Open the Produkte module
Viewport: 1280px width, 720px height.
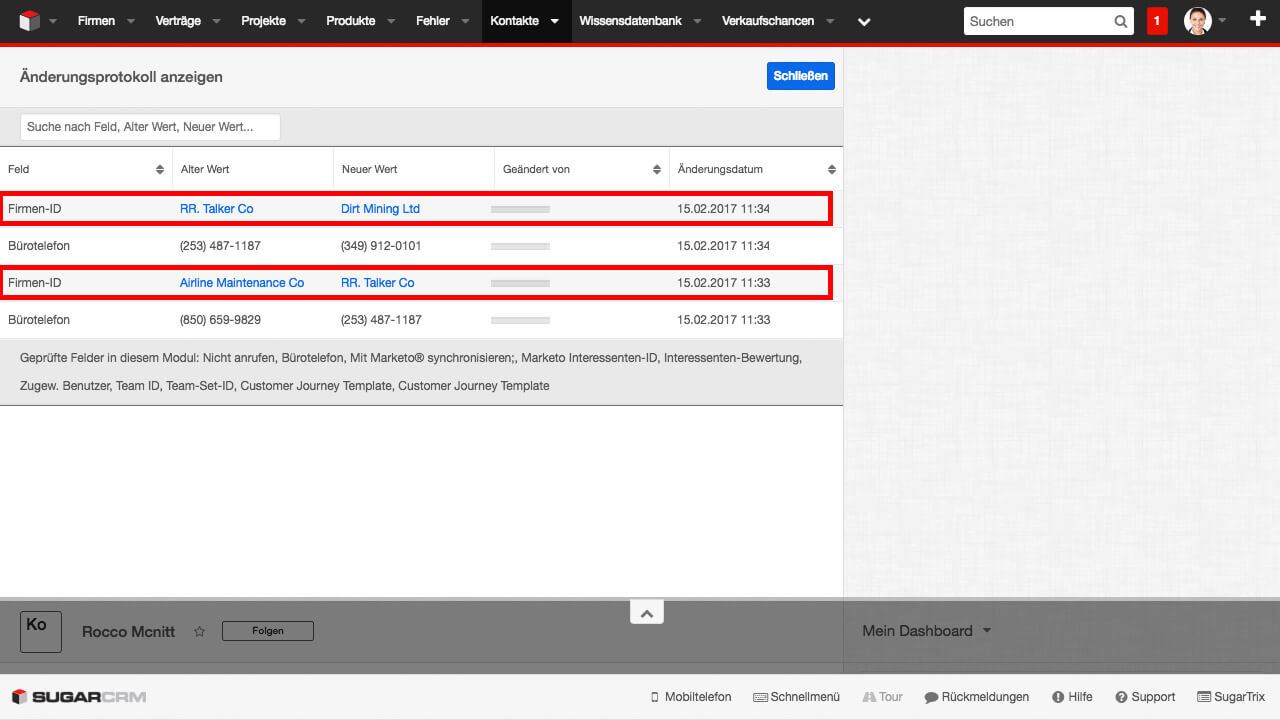coord(351,21)
